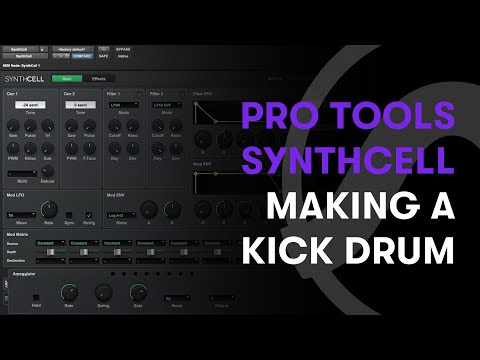Click the Arpeggiator Swing knob
The width and height of the screenshot is (480, 360).
click(104, 293)
